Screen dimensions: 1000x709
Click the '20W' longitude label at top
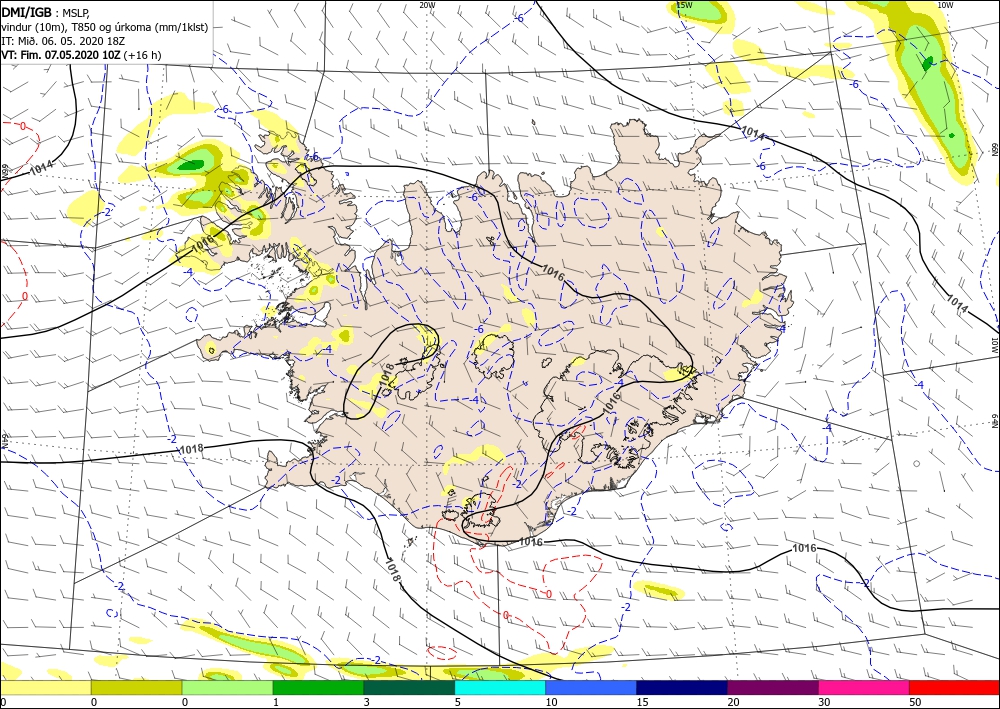427,4
